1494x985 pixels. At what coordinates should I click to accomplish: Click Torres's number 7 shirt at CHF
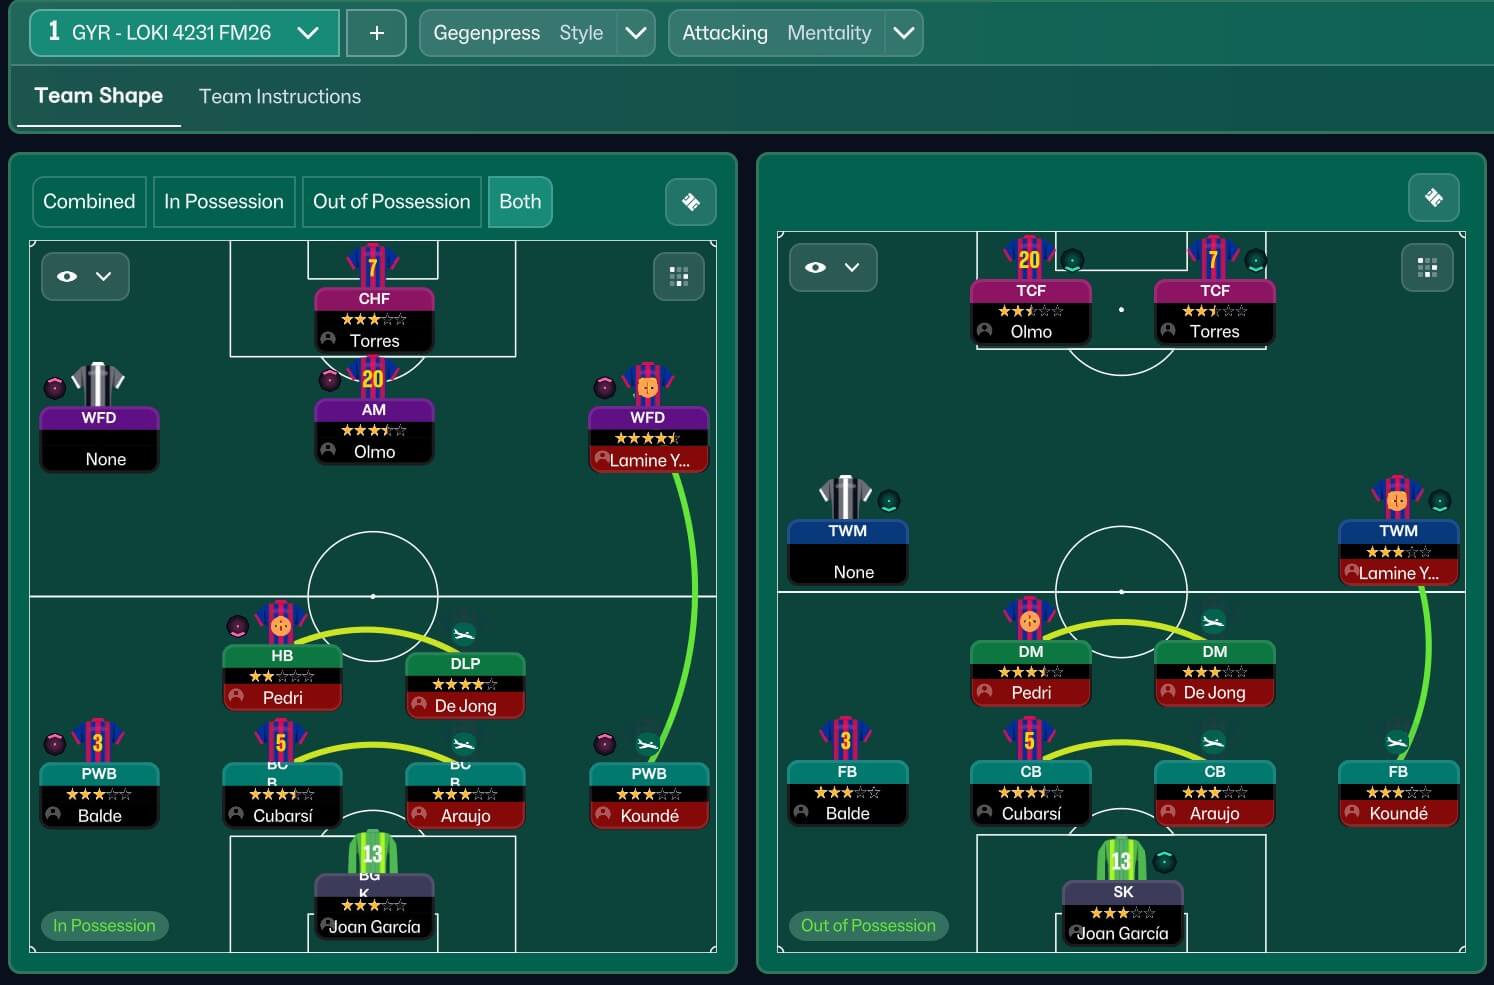[373, 266]
